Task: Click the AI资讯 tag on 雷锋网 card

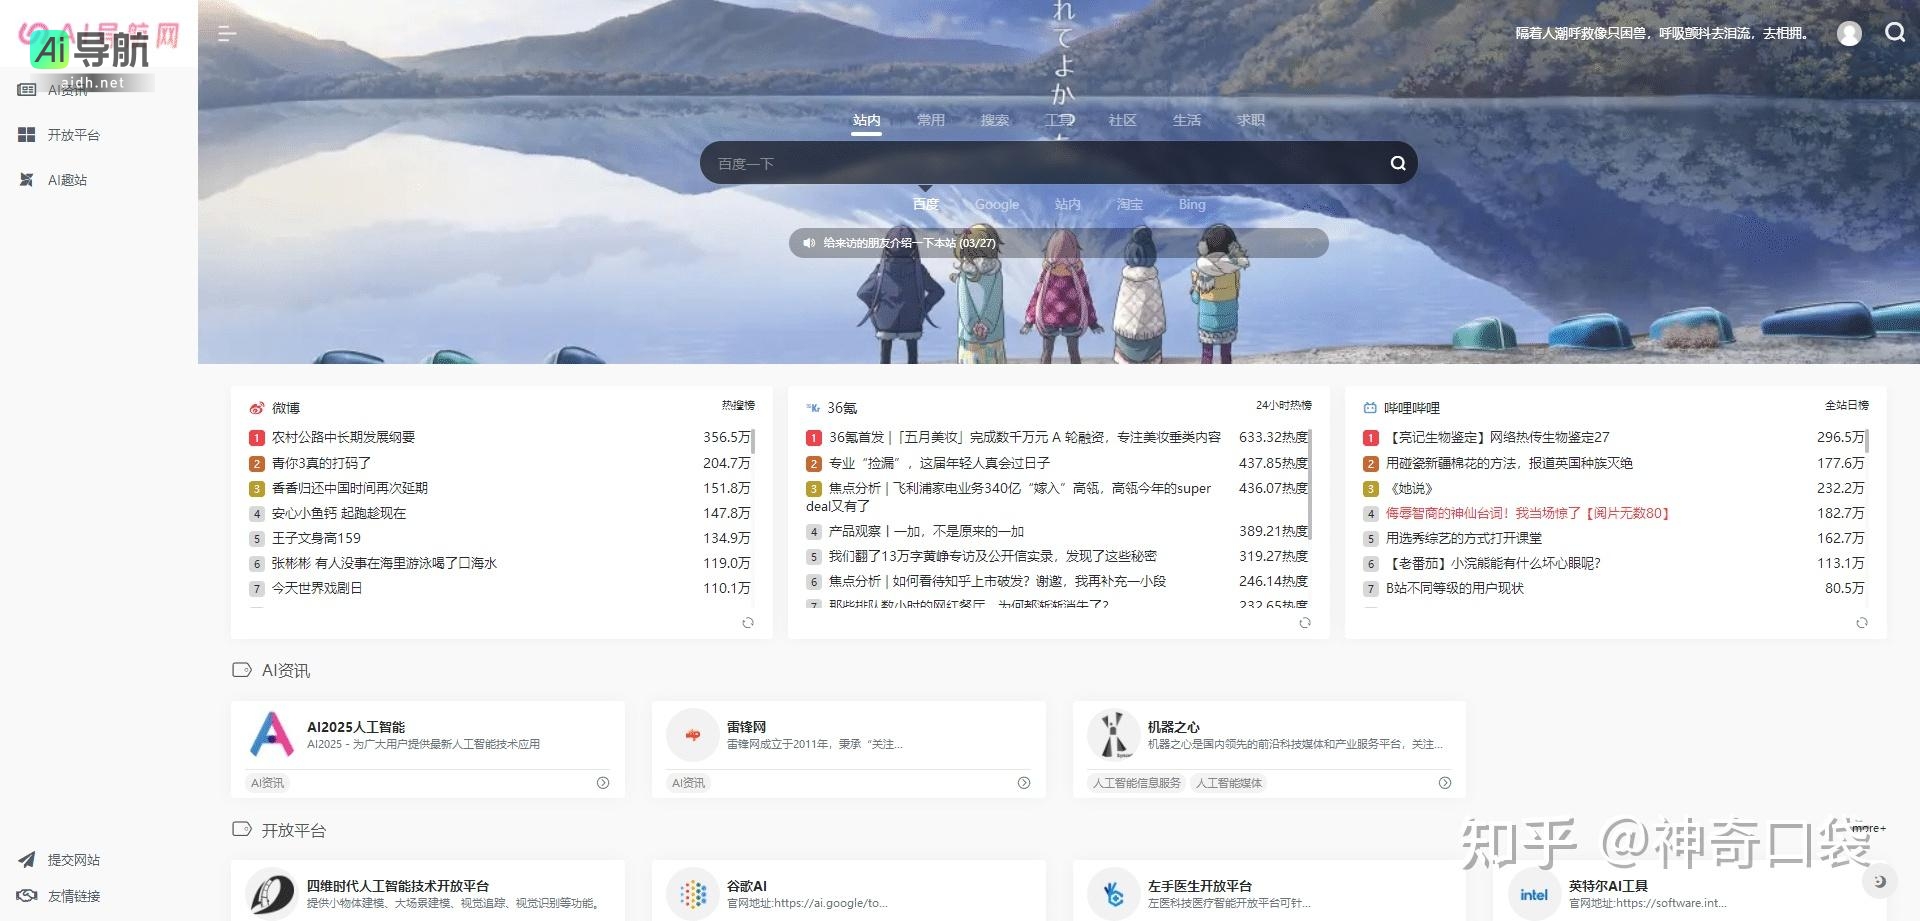Action: point(688,783)
